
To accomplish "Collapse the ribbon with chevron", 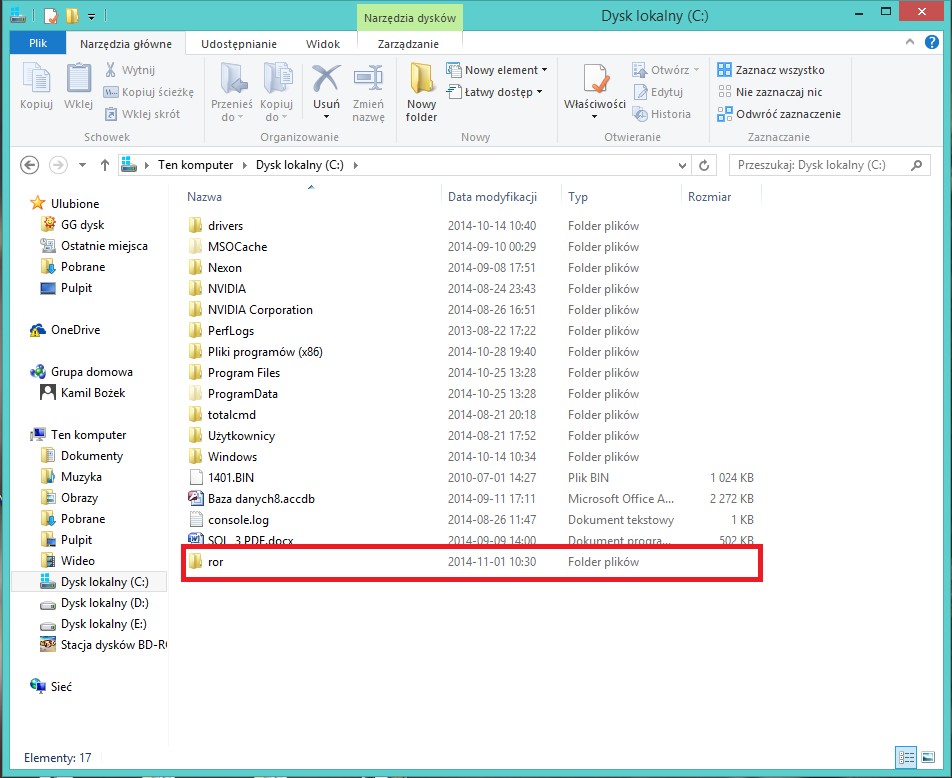I will [910, 42].
